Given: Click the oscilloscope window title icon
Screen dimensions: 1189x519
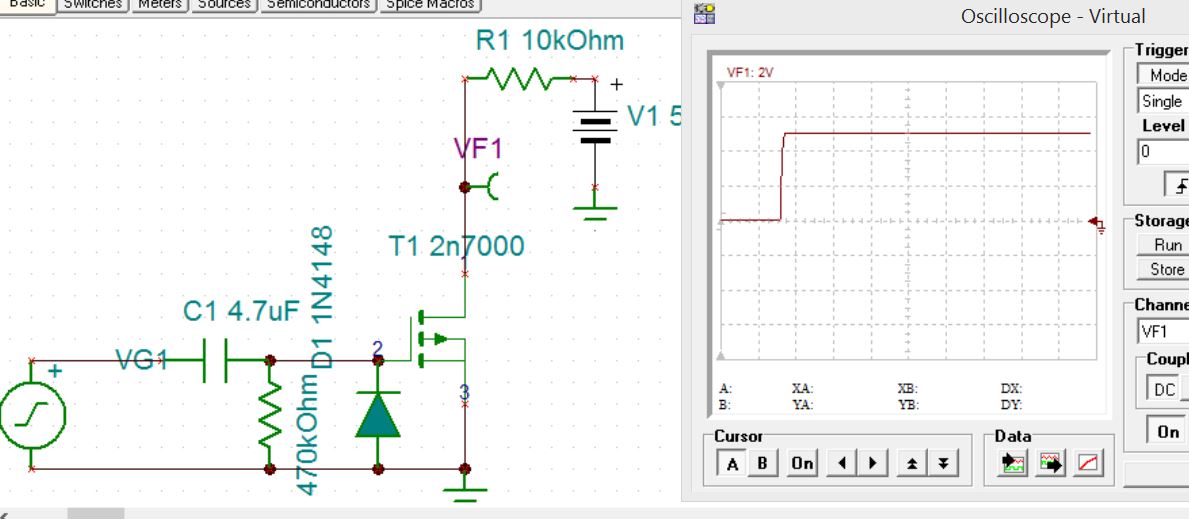Looking at the screenshot, I should click(704, 14).
